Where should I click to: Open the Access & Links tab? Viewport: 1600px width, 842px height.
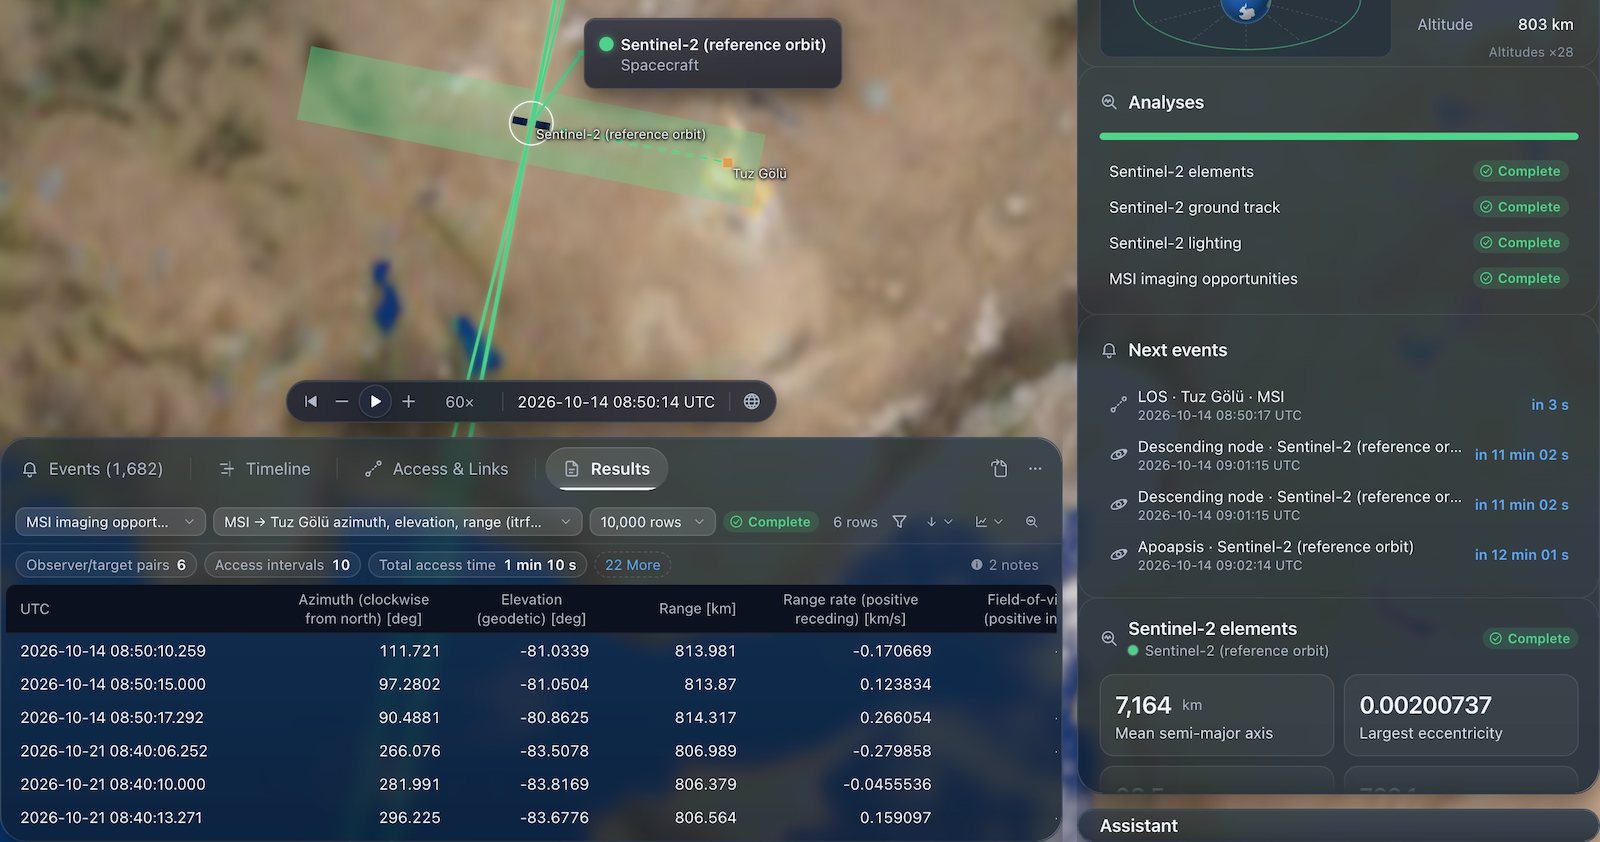tap(437, 469)
